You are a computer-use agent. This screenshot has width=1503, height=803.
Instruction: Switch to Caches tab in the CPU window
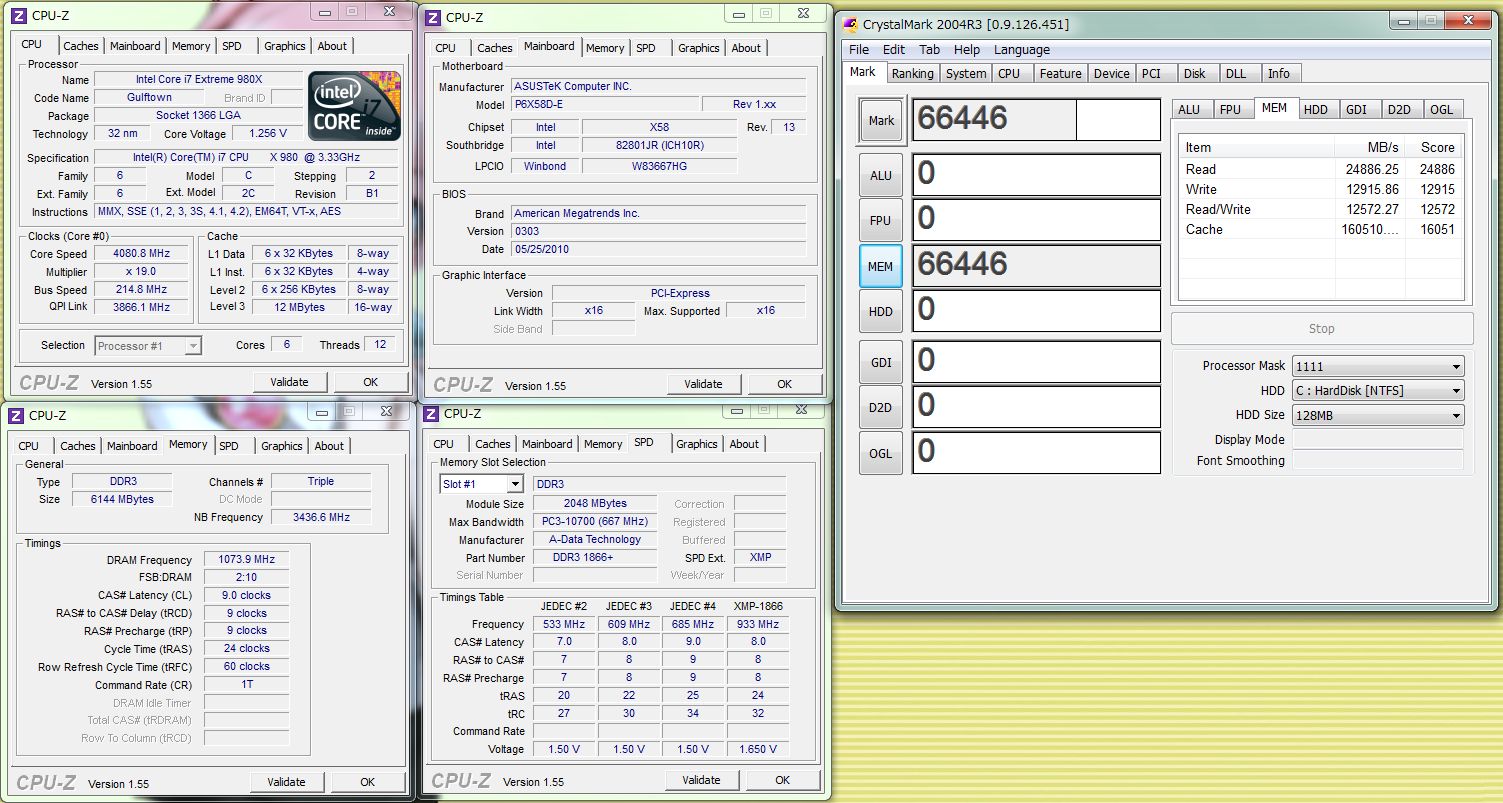click(81, 46)
